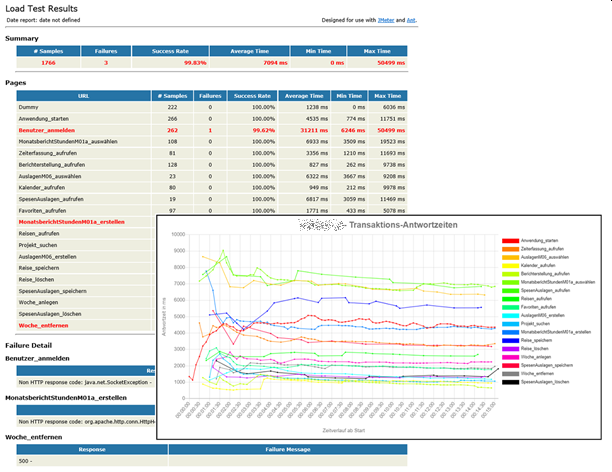The height and width of the screenshot is (472, 612).
Task: Click the SpesenAuslagen_speichern legend swatch
Action: coord(511,365)
